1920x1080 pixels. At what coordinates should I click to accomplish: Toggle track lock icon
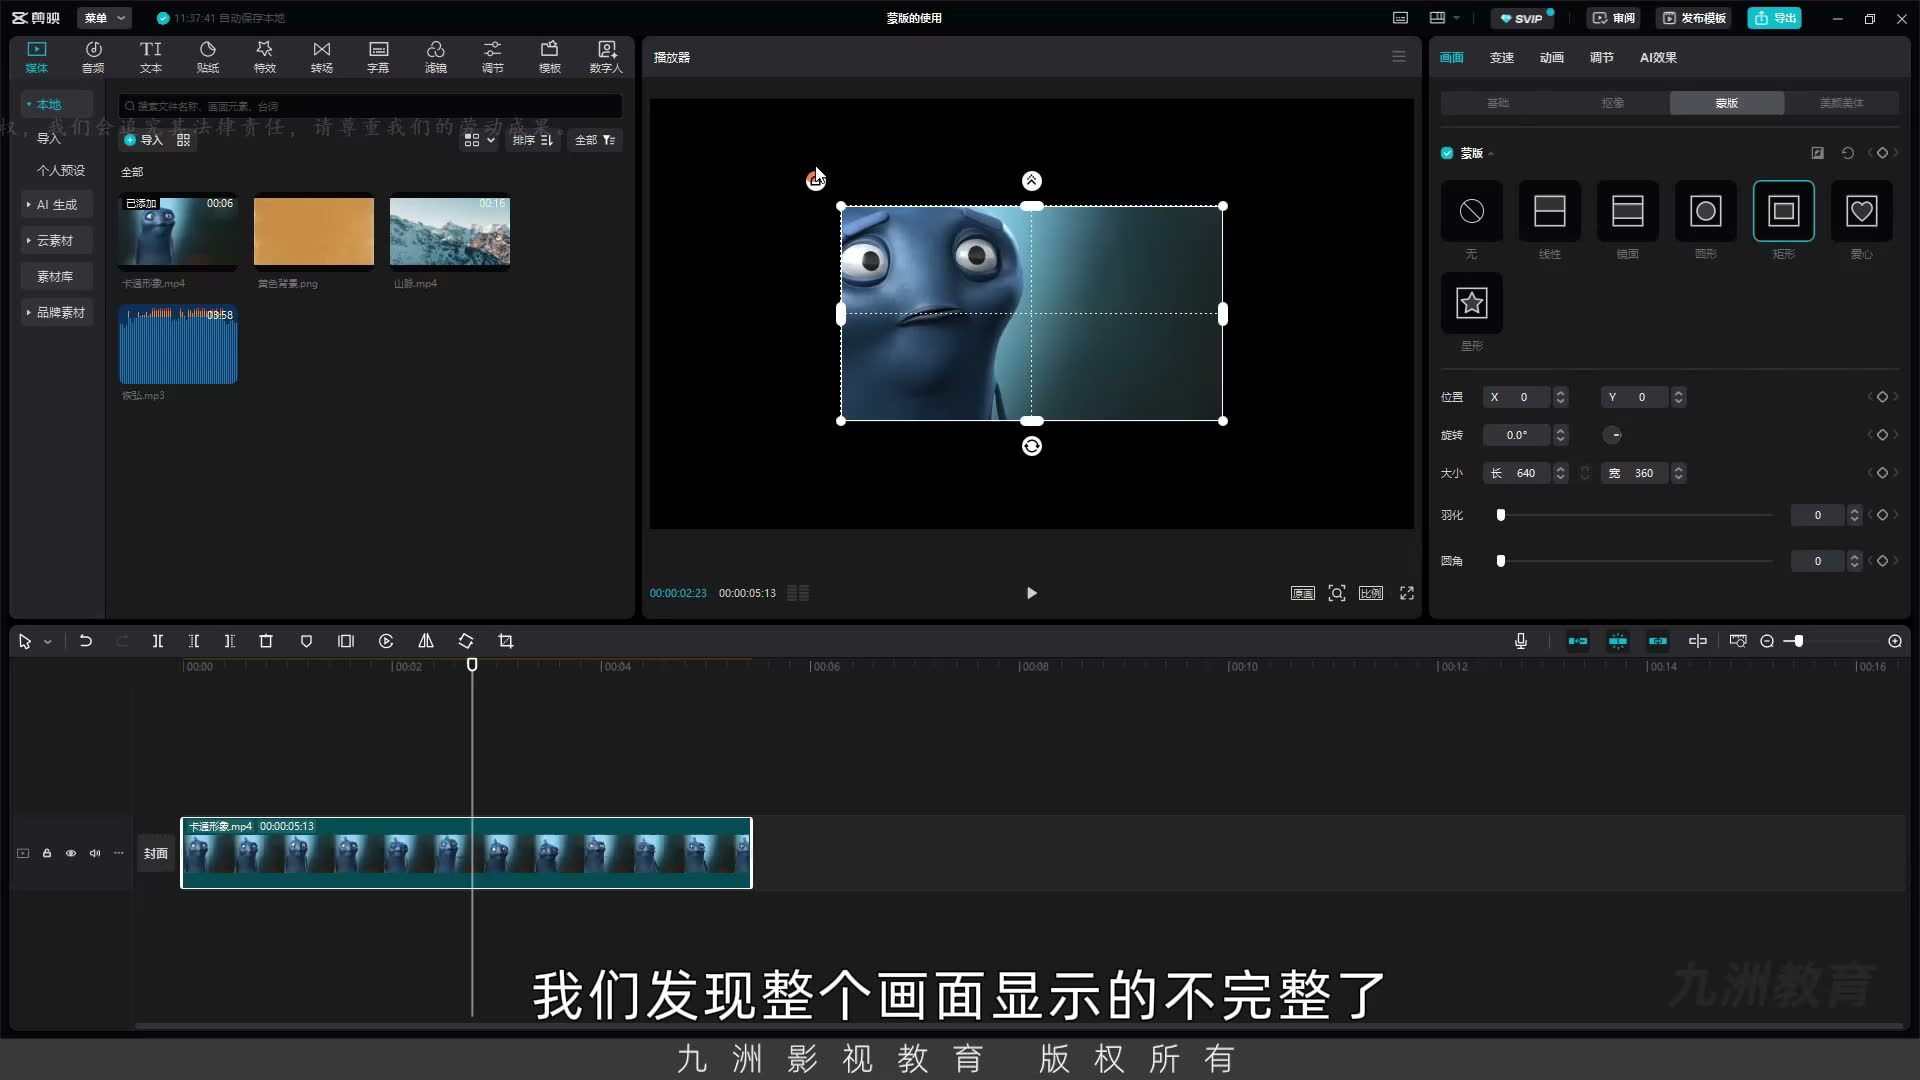pyautogui.click(x=47, y=853)
